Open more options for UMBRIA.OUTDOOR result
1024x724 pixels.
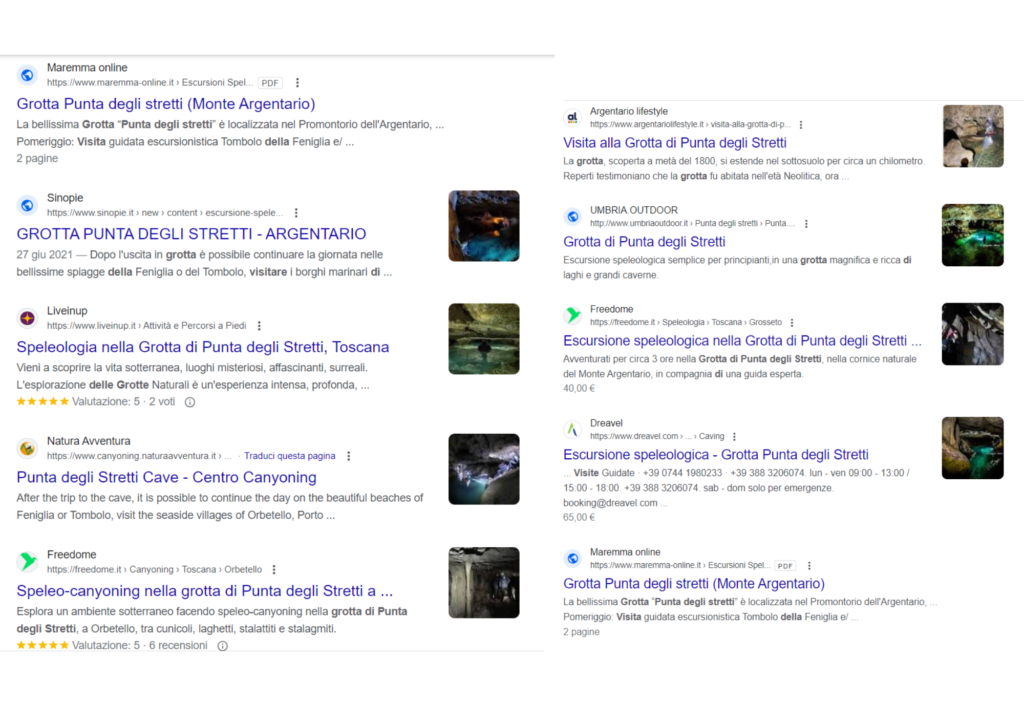(x=806, y=224)
